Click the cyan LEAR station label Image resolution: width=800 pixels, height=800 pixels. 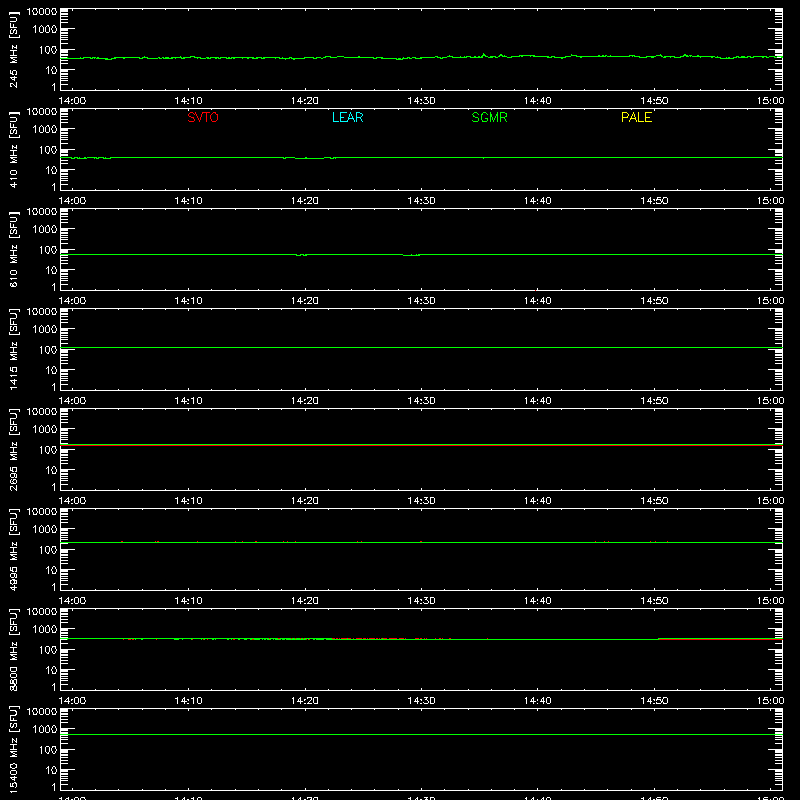click(347, 117)
